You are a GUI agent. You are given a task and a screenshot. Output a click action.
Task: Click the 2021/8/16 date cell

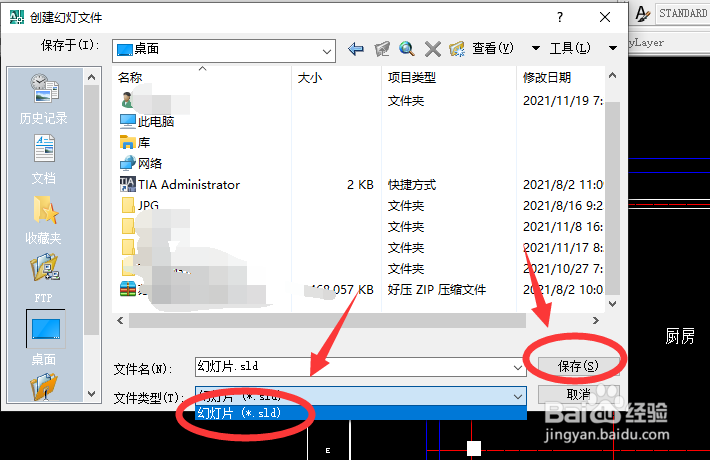click(562, 205)
